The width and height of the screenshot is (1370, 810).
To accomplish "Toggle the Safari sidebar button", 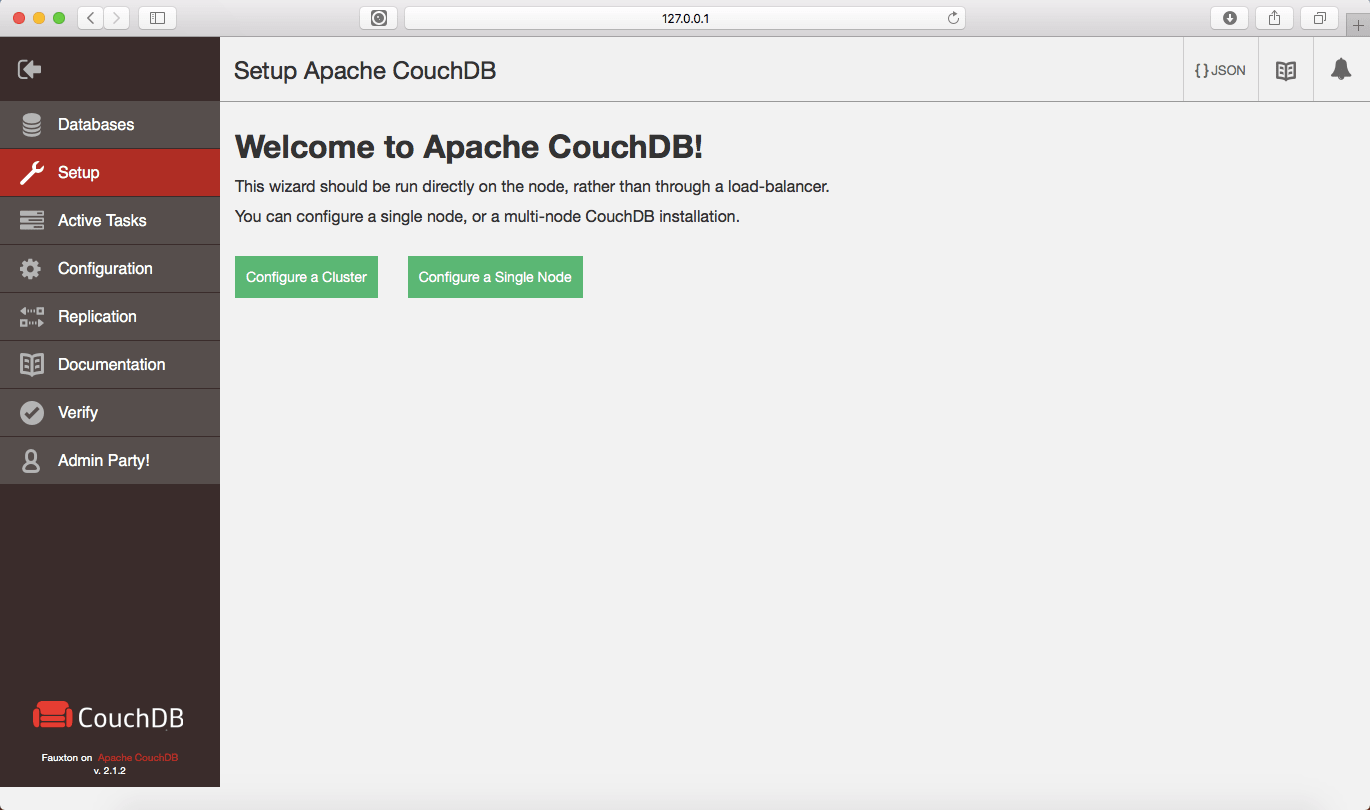I will point(157,18).
